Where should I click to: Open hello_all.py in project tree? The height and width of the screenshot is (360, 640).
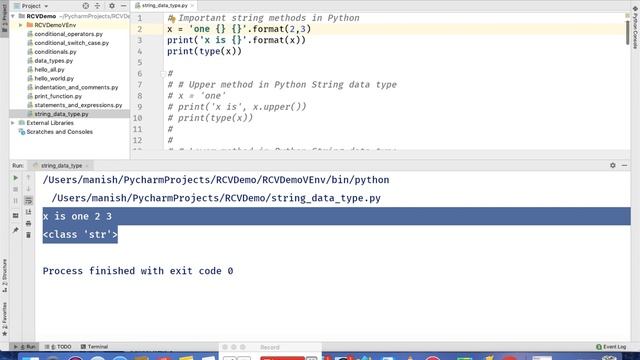pos(49,70)
